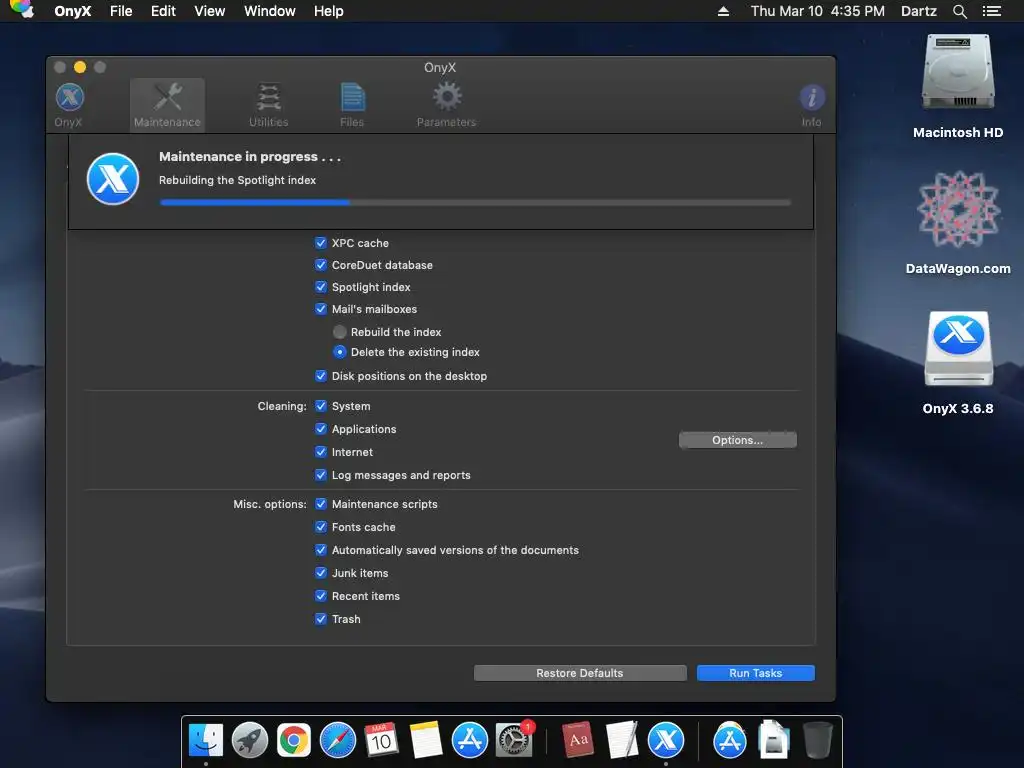Click the Run Tasks button

(x=756, y=673)
